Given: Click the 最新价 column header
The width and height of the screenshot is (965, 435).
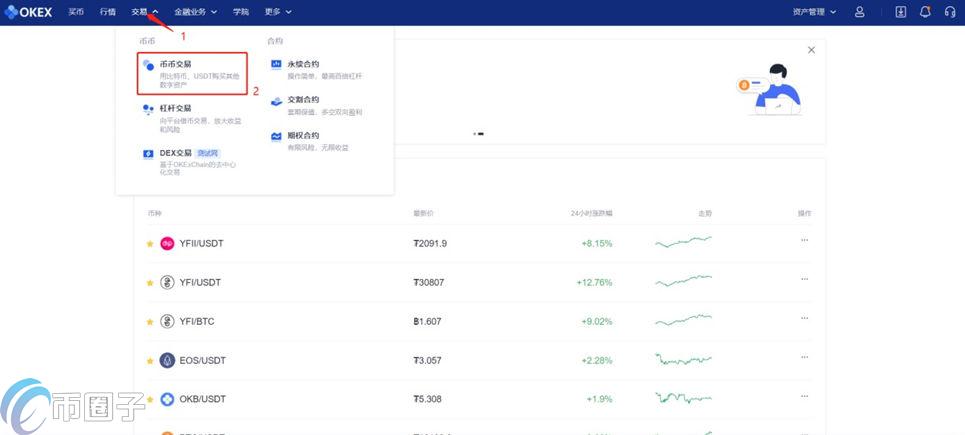Looking at the screenshot, I should click(423, 214).
